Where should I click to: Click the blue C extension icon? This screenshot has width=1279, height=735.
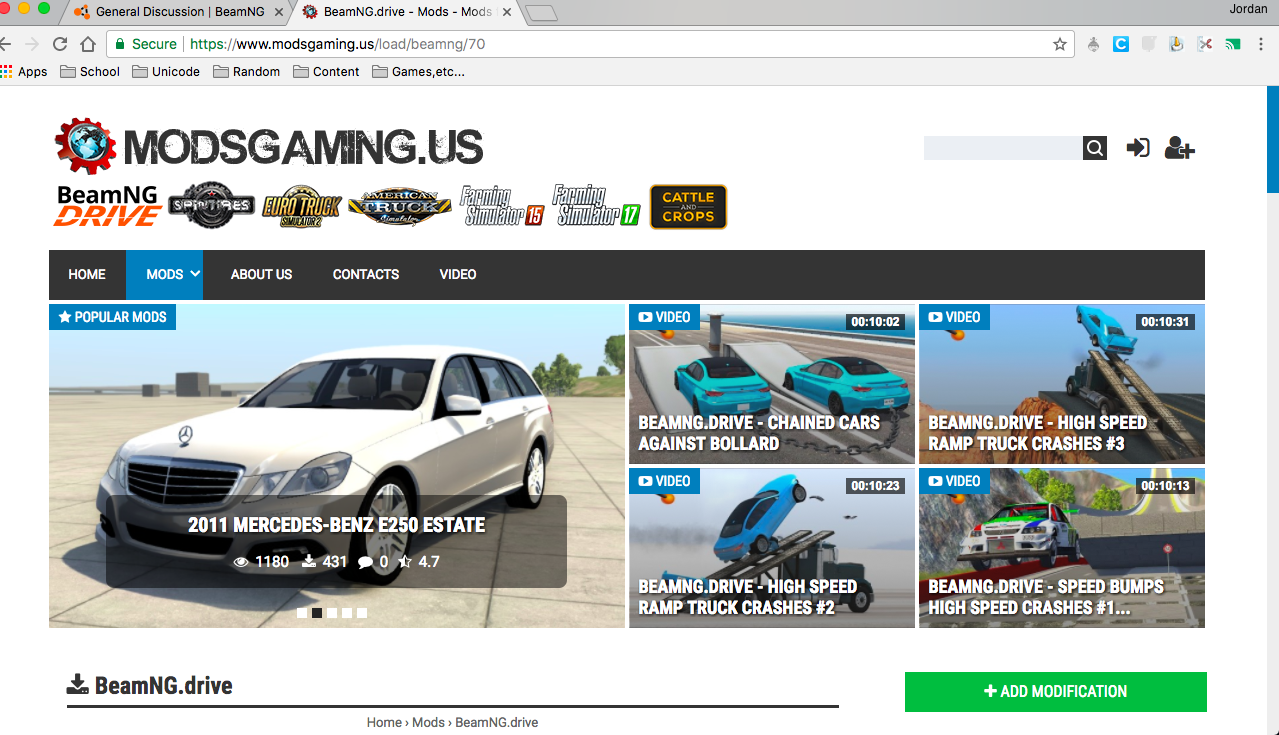tap(1121, 44)
